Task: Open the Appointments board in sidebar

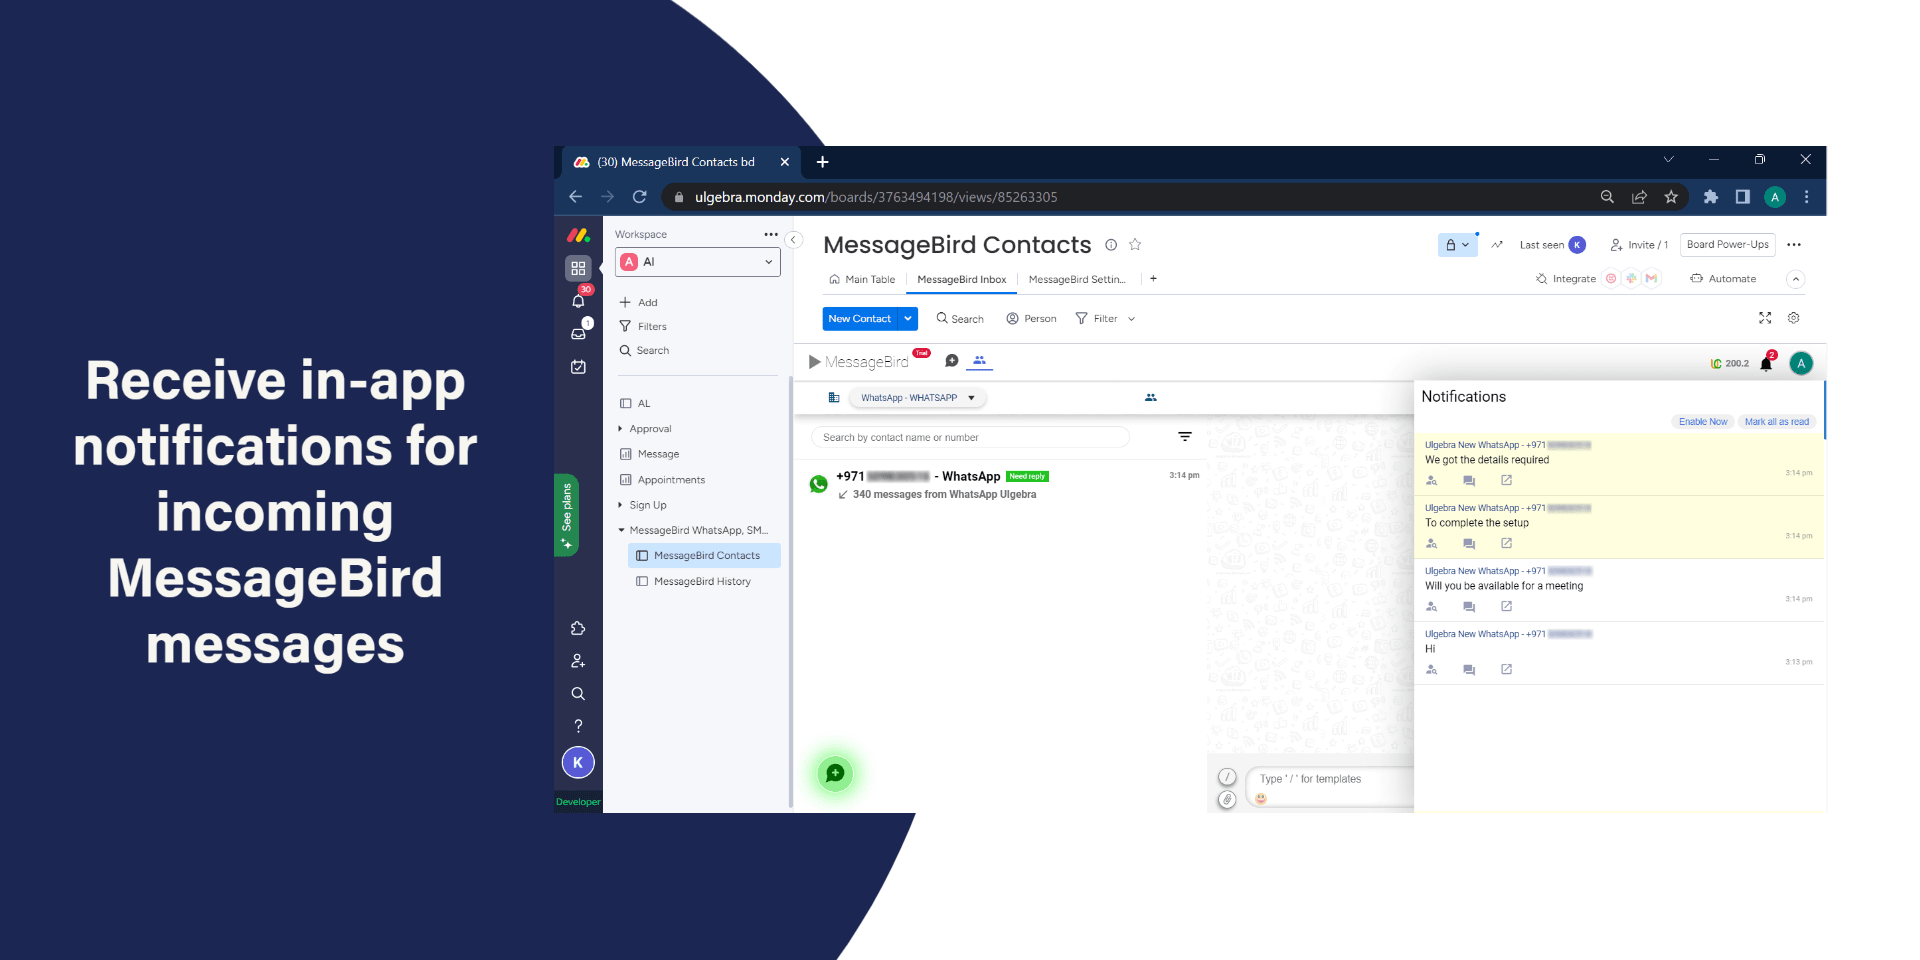Action: 671,480
